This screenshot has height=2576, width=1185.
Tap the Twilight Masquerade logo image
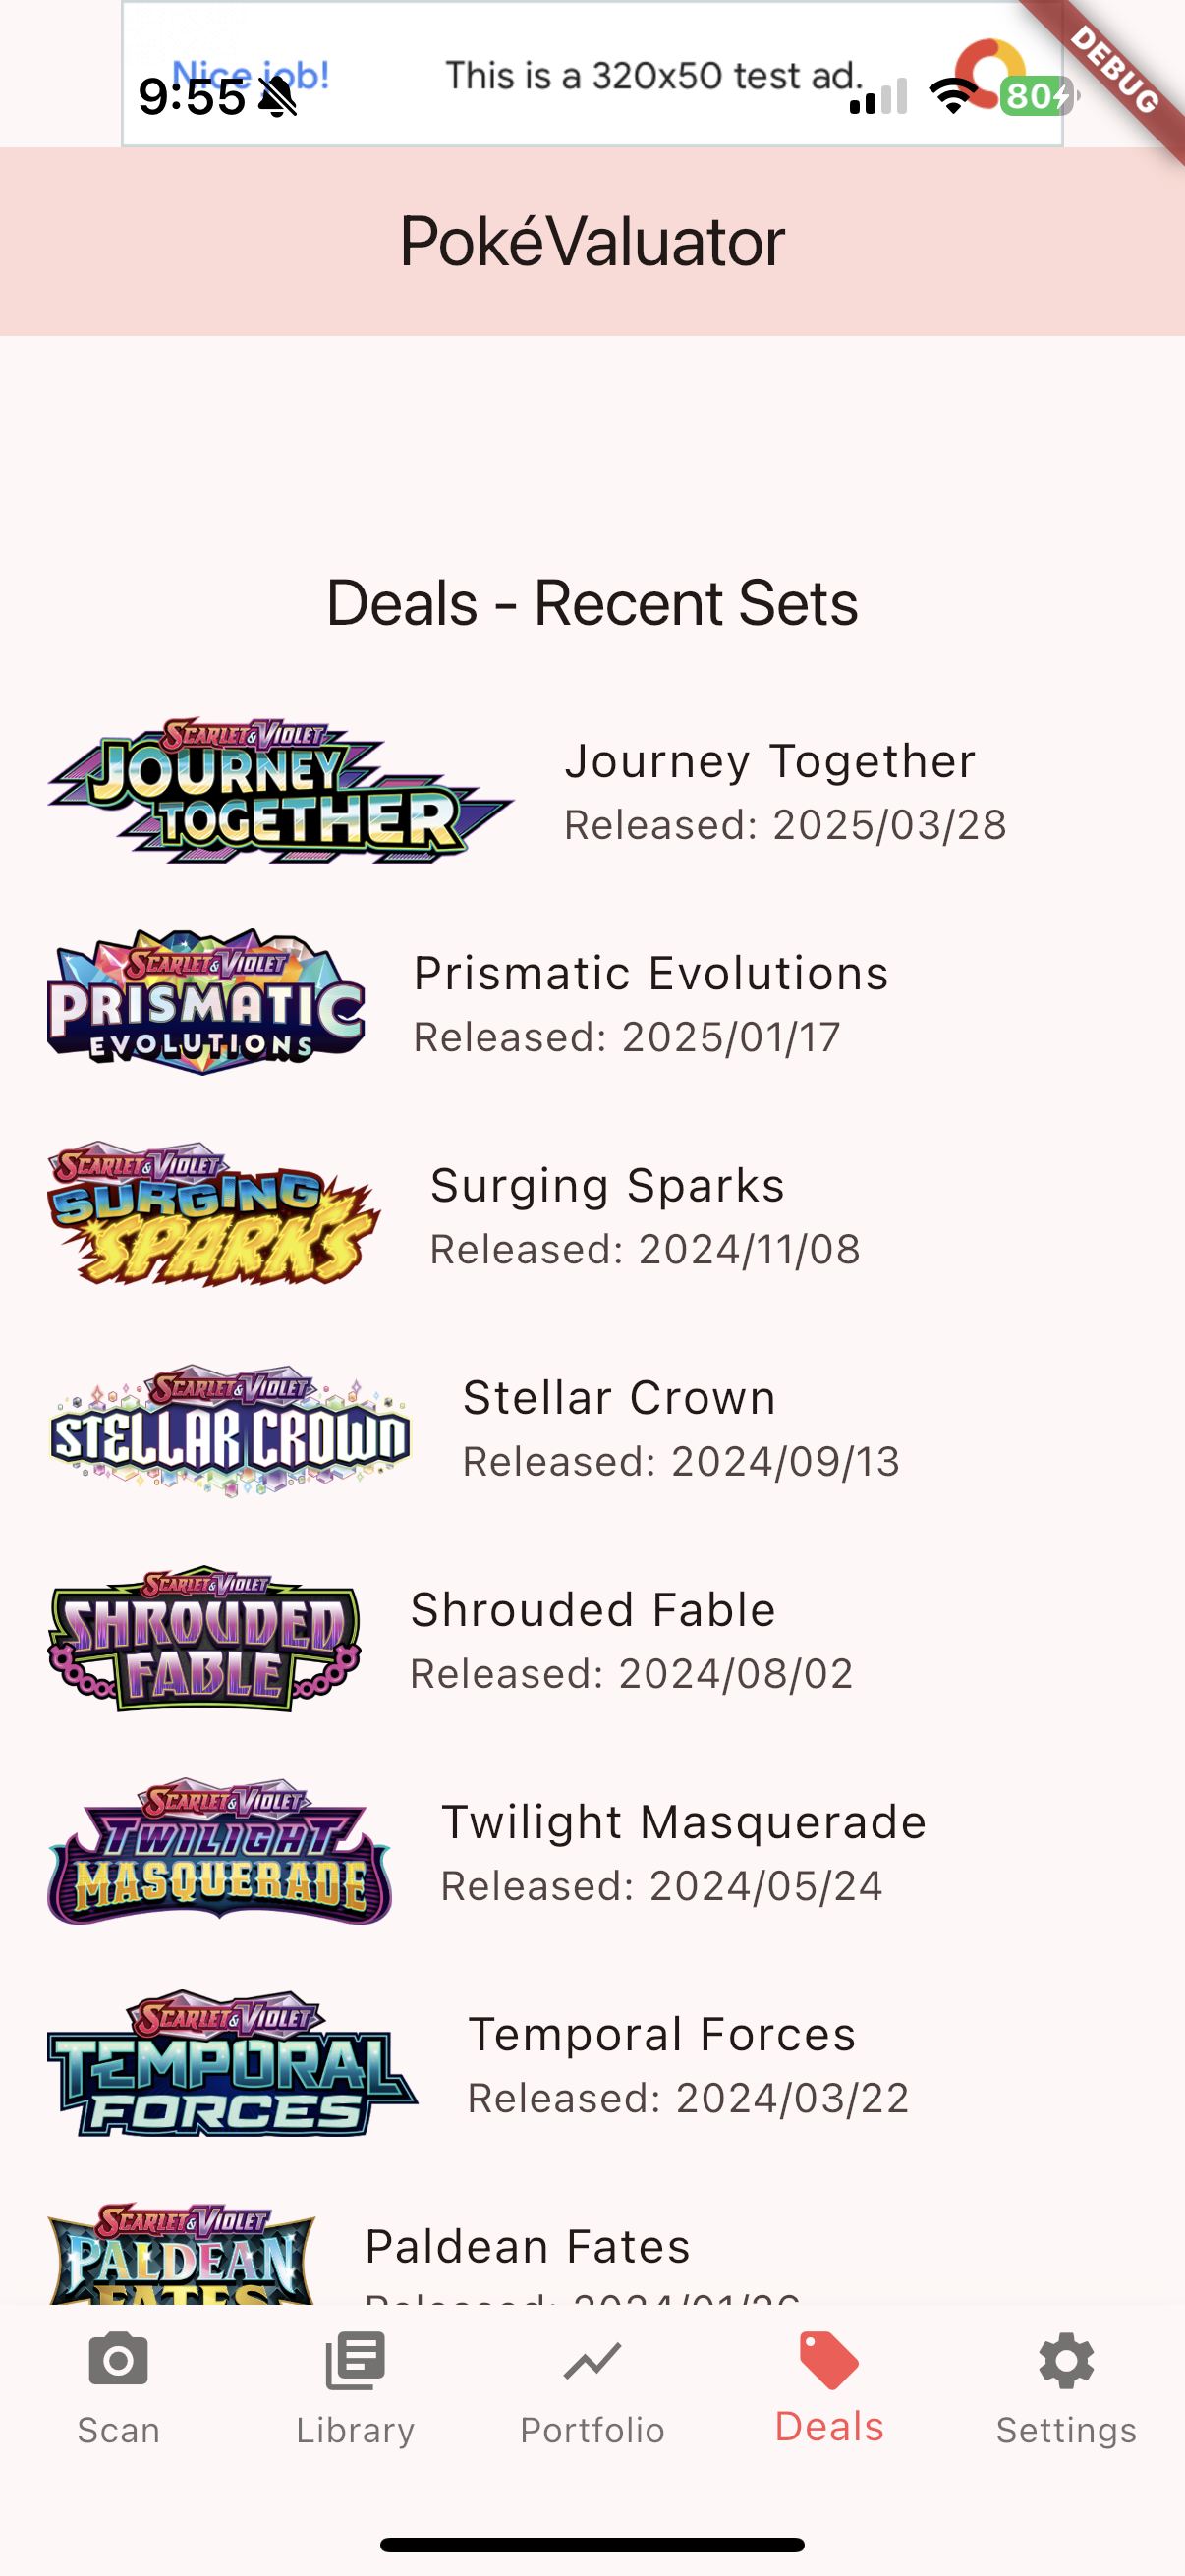[220, 1852]
